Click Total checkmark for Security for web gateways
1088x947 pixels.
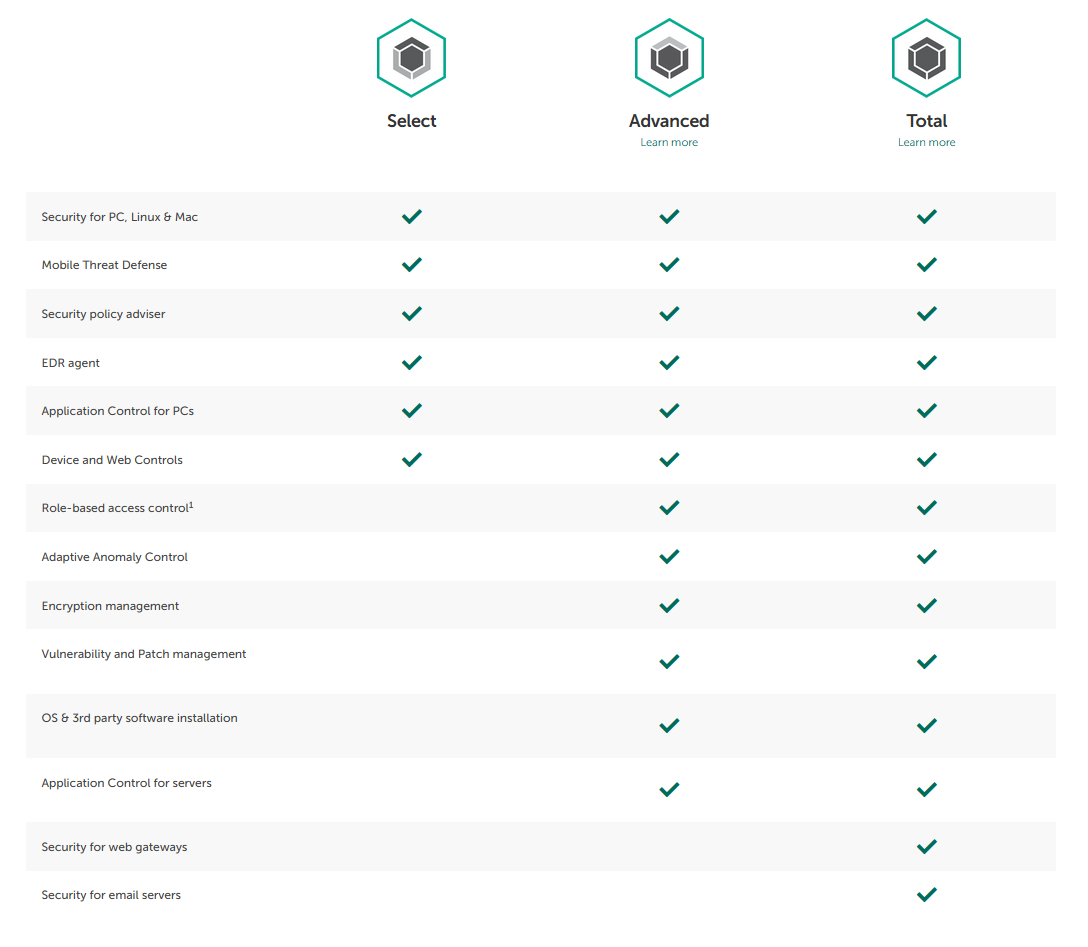point(926,847)
